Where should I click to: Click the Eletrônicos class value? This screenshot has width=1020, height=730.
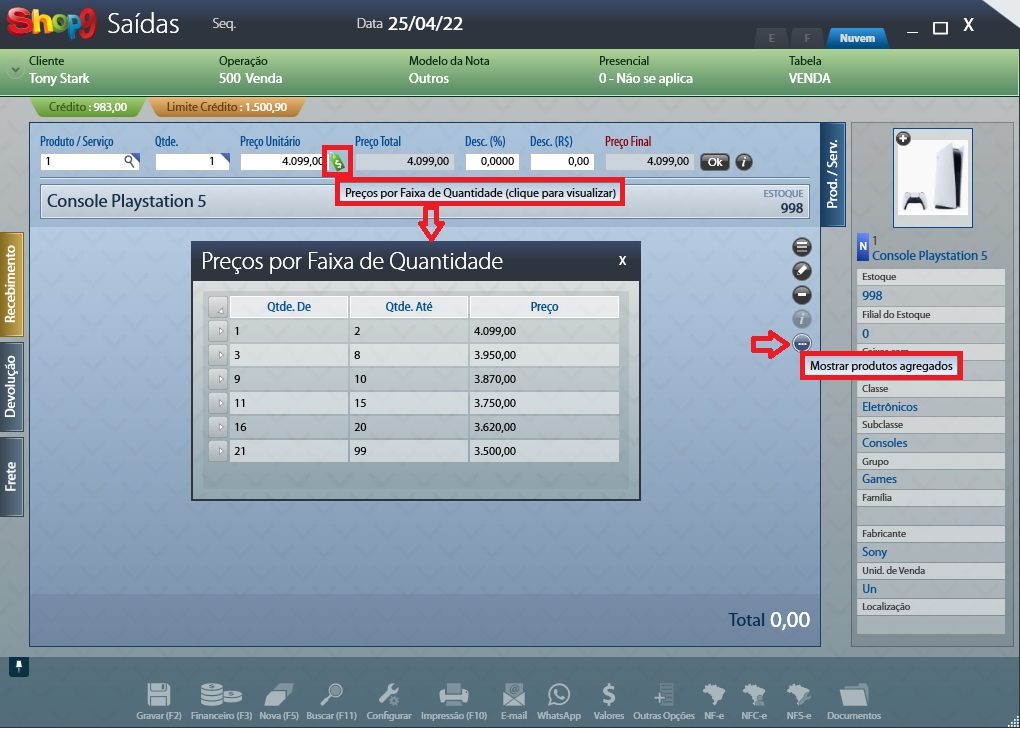pyautogui.click(x=889, y=407)
